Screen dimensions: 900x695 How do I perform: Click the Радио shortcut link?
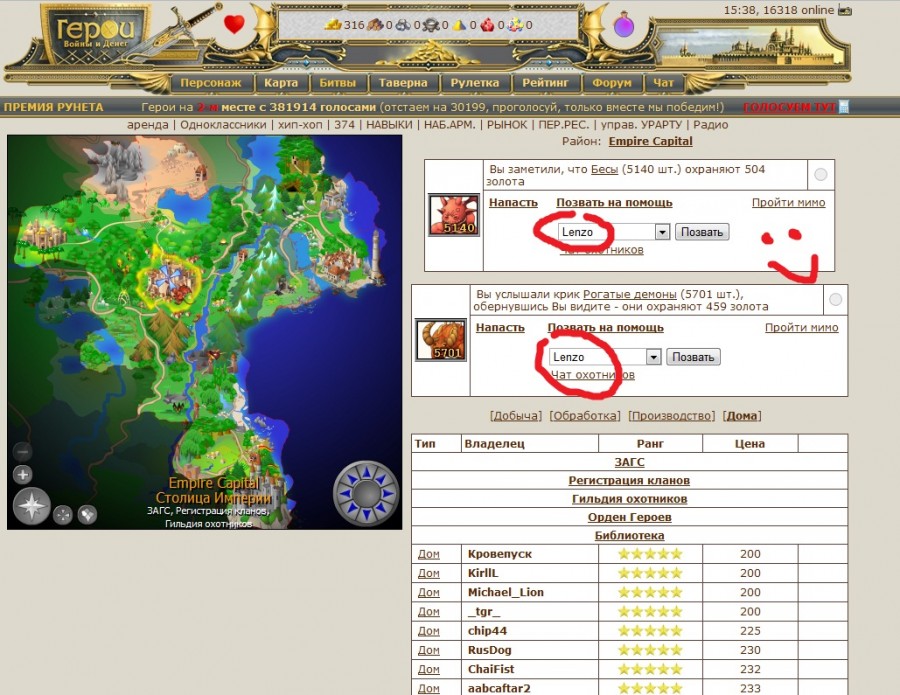711,125
